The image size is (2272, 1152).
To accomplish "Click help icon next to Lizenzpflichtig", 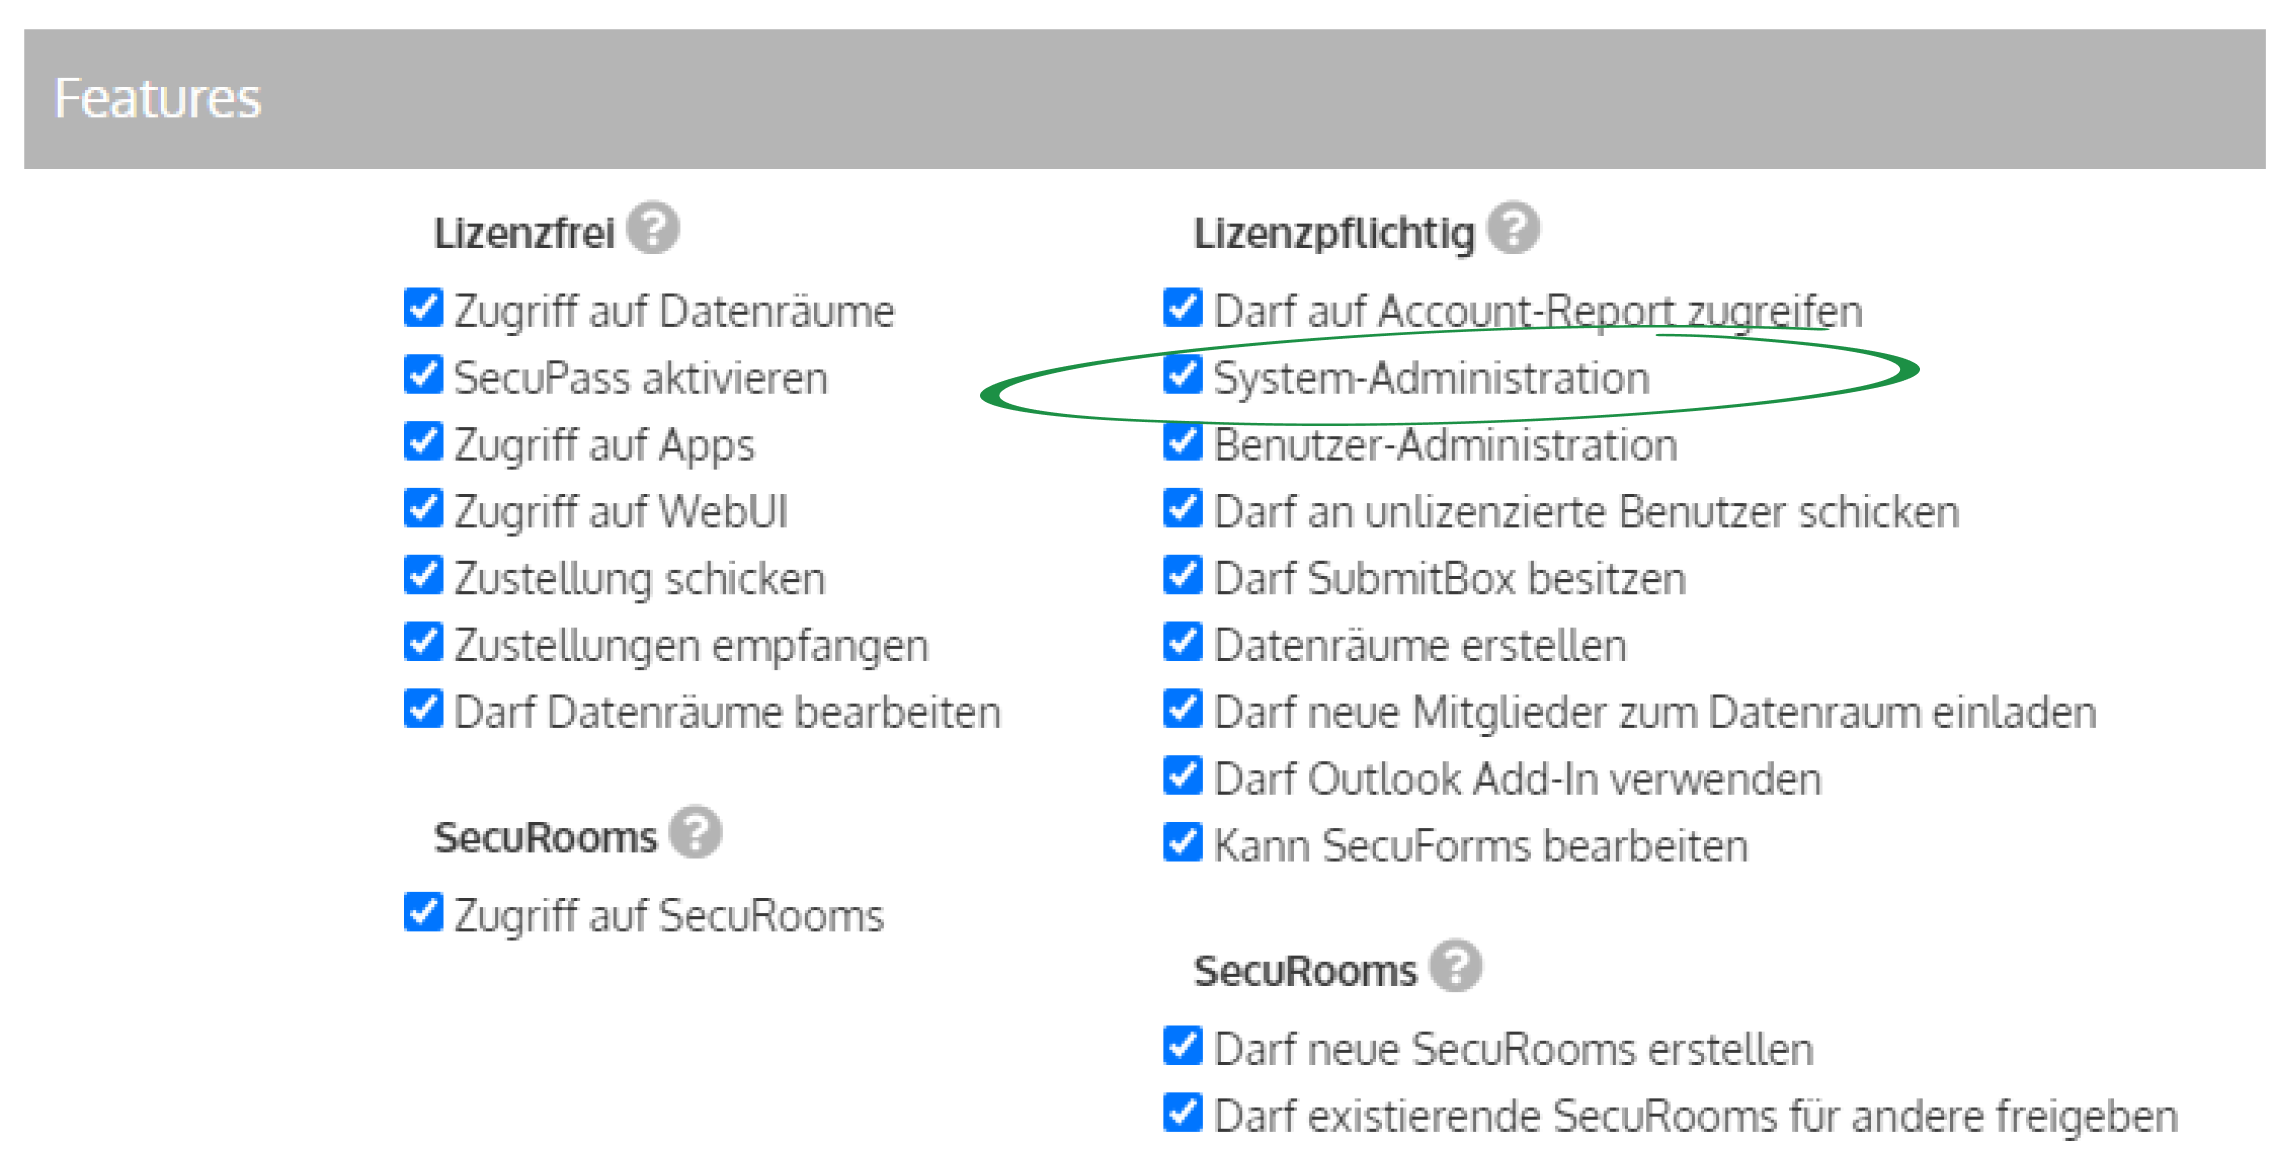I will coord(1512,228).
